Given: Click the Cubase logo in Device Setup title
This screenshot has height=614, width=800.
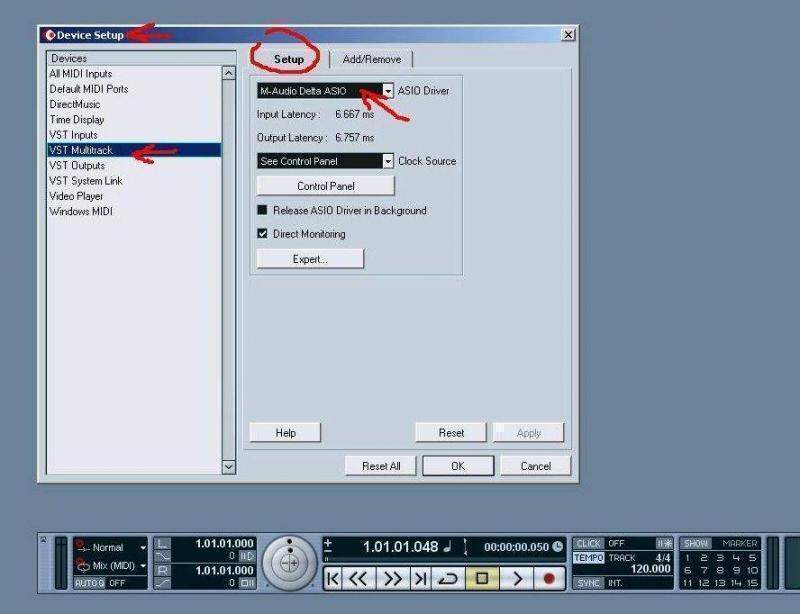Looking at the screenshot, I should click(x=49, y=35).
